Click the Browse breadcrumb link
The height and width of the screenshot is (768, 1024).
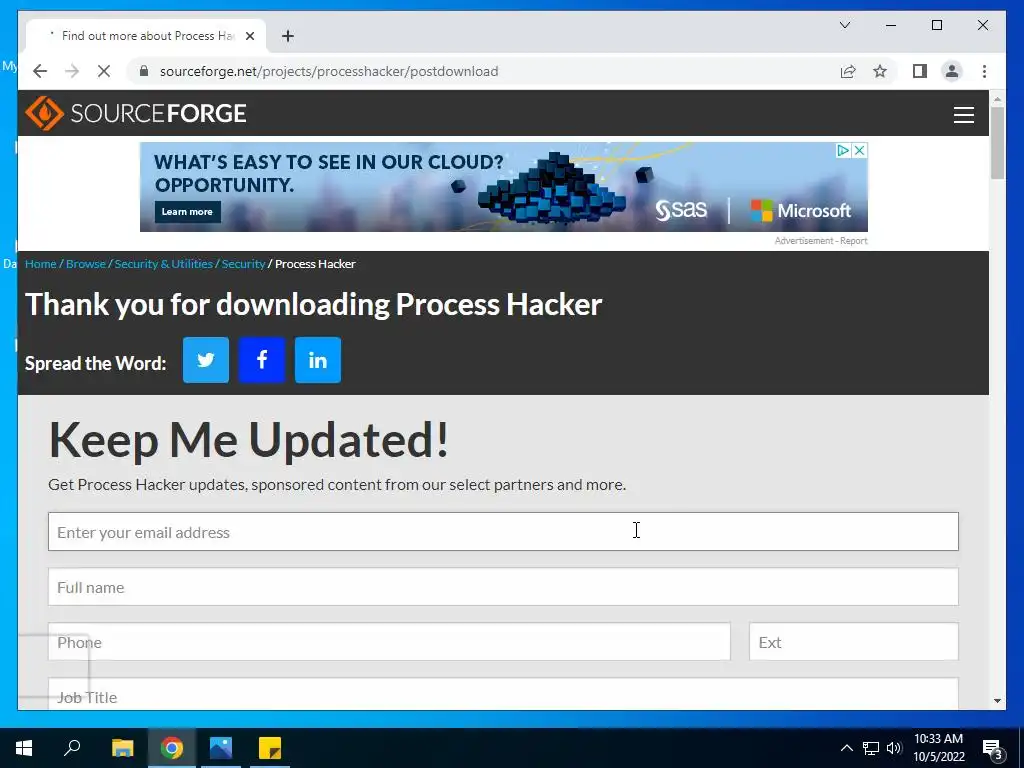86,264
